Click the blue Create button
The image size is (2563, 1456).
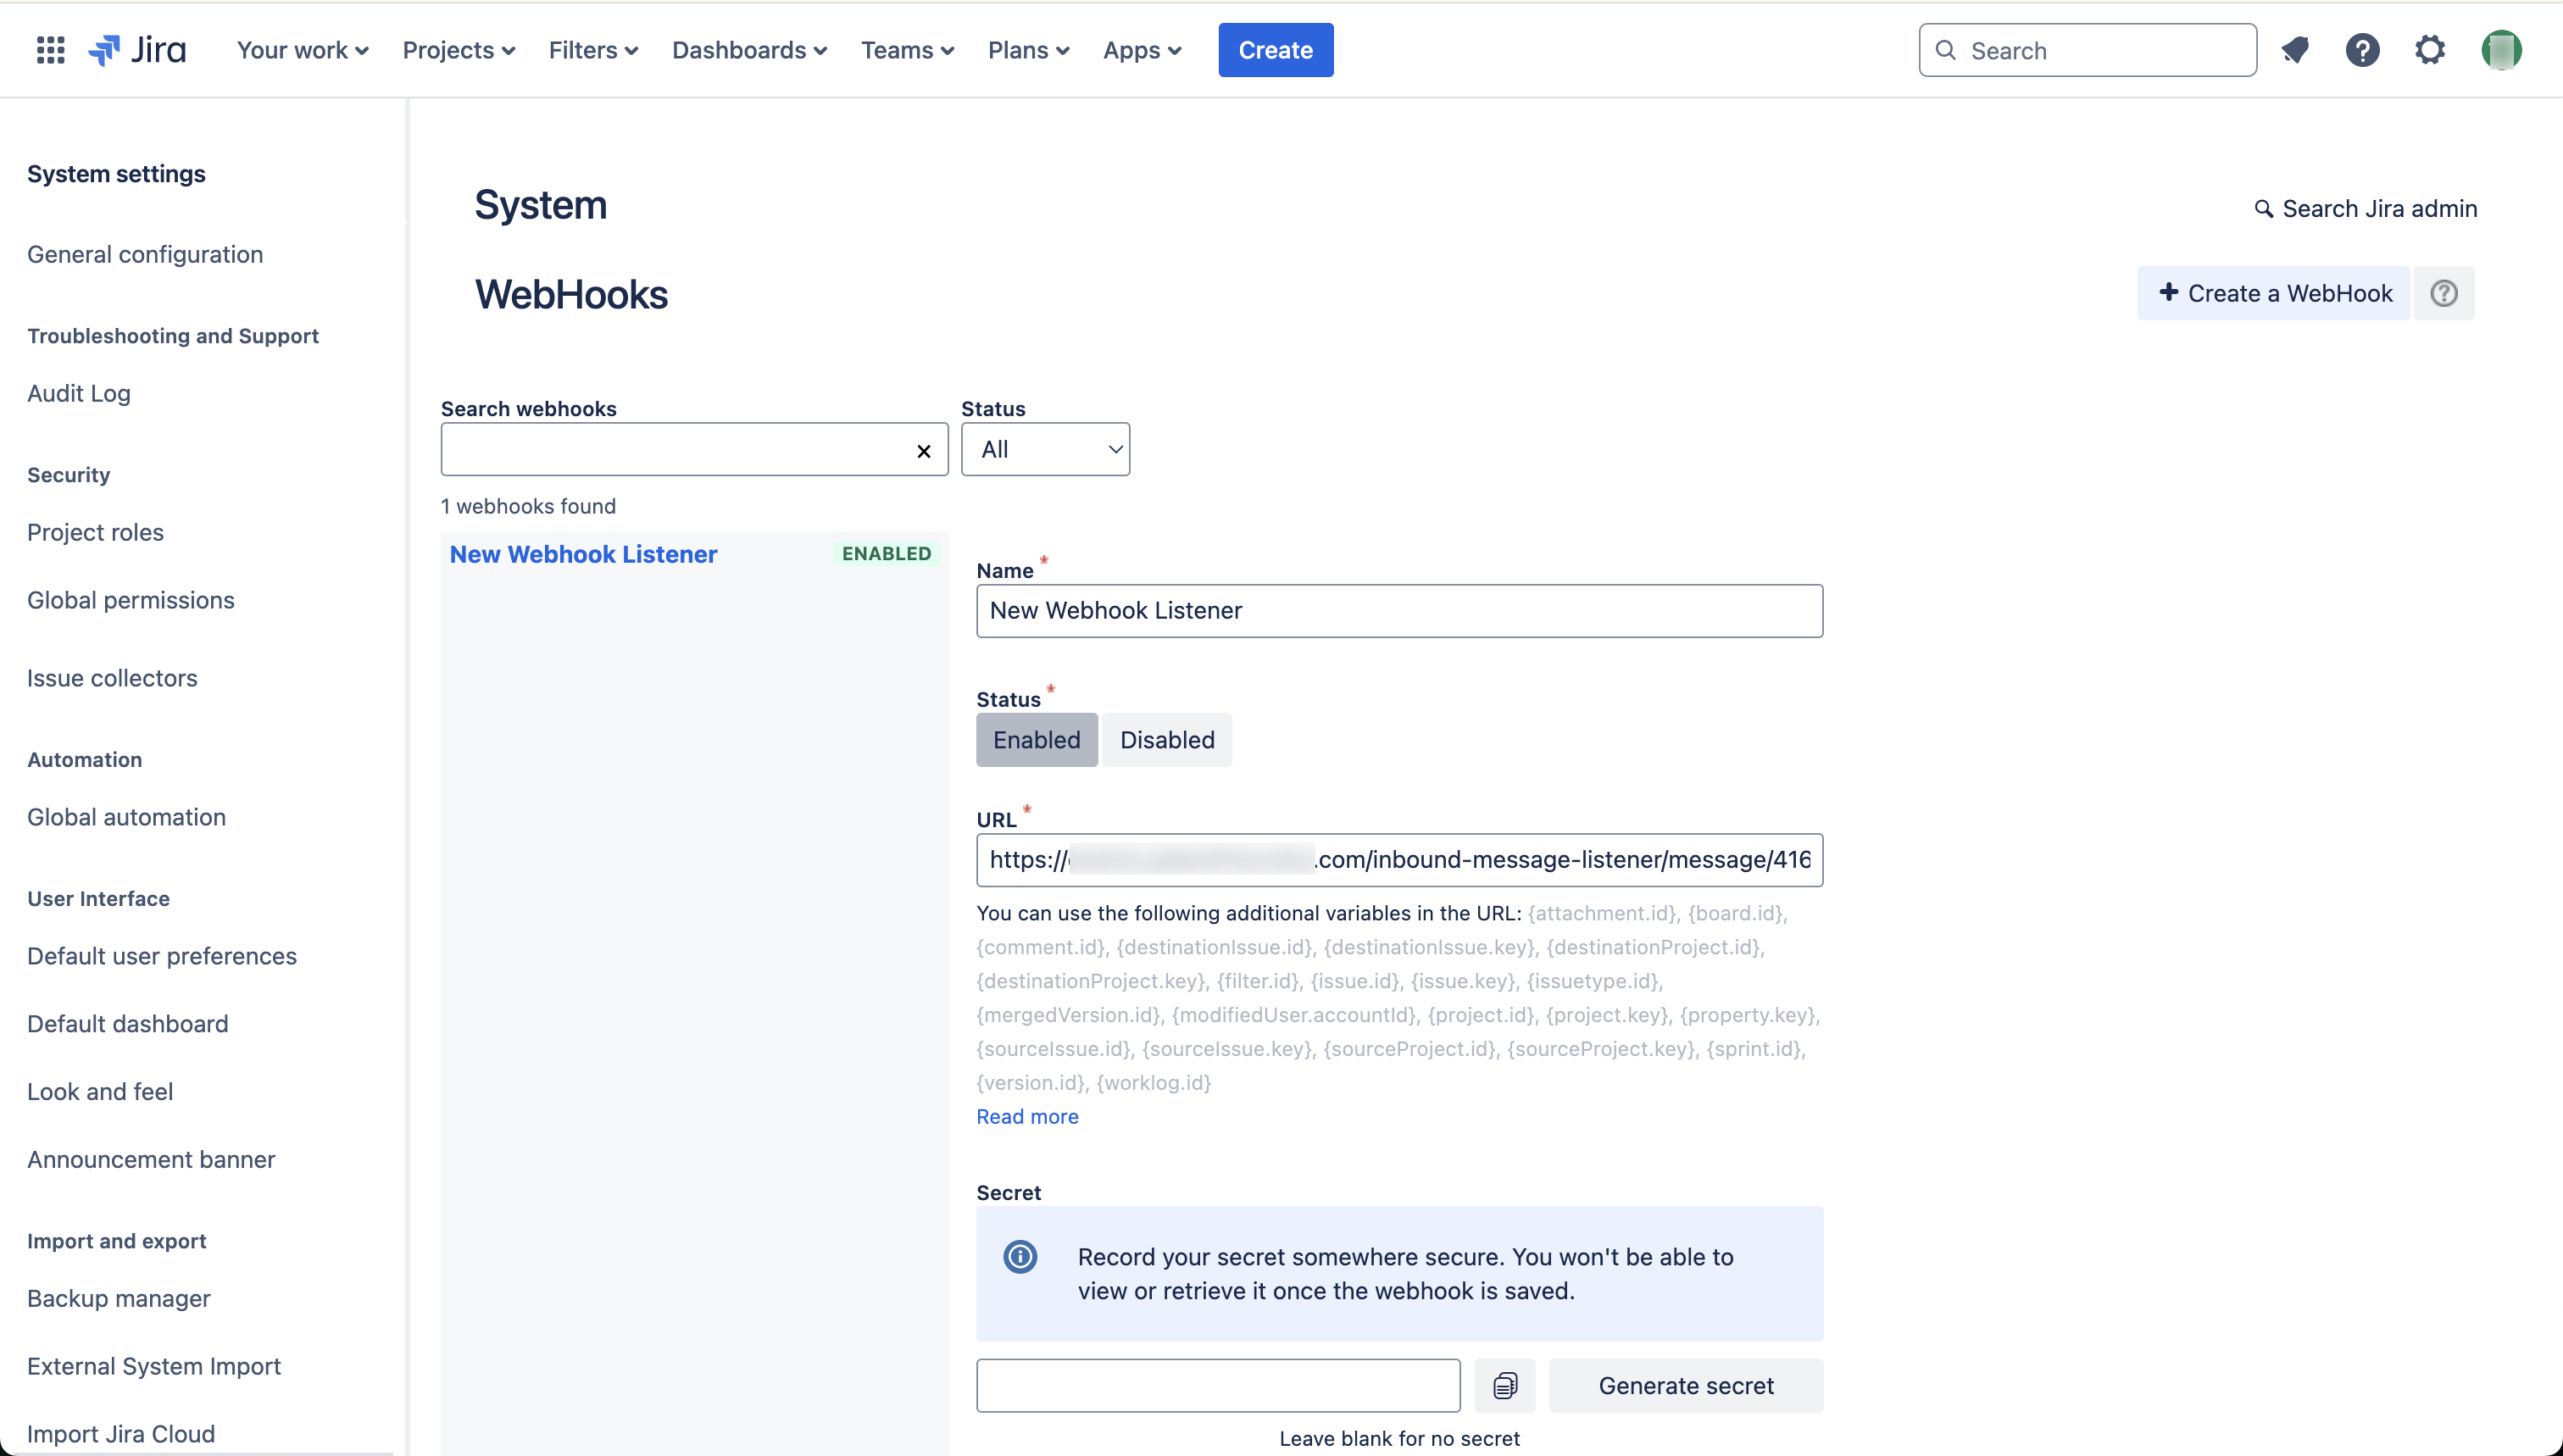click(x=1276, y=50)
